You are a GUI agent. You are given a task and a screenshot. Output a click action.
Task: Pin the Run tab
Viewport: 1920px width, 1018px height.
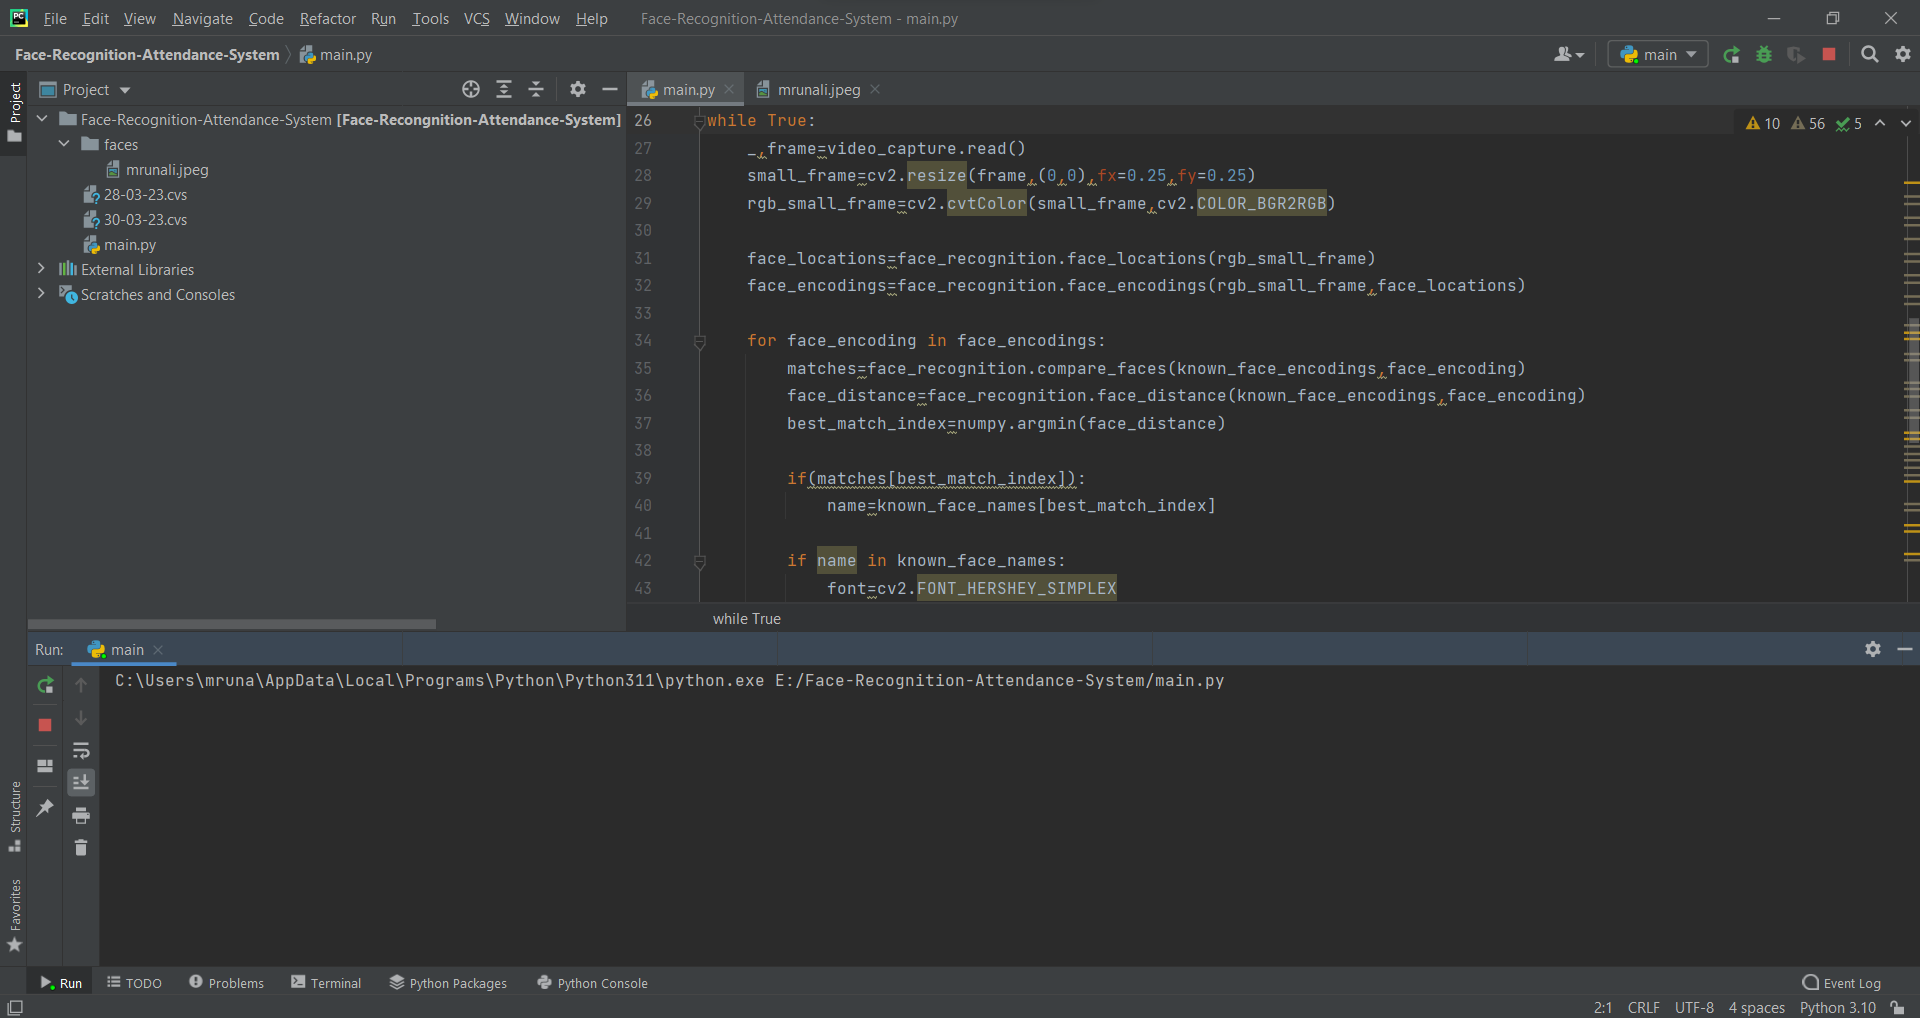(45, 807)
